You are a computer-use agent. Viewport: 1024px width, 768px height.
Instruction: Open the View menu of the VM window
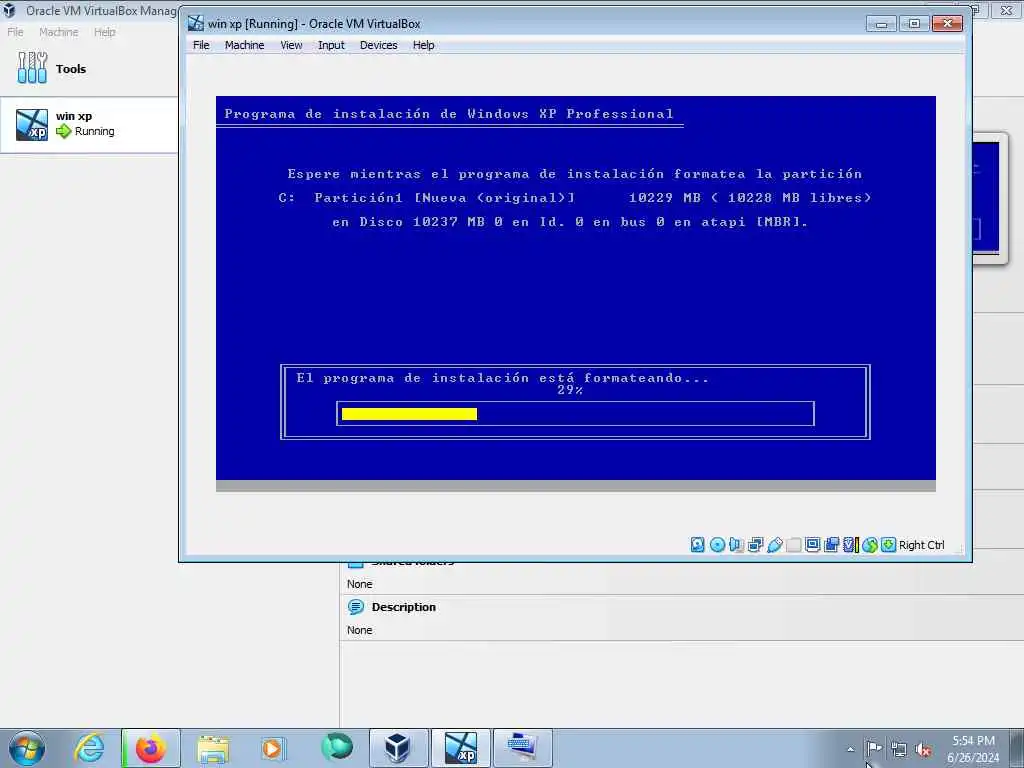pos(291,45)
